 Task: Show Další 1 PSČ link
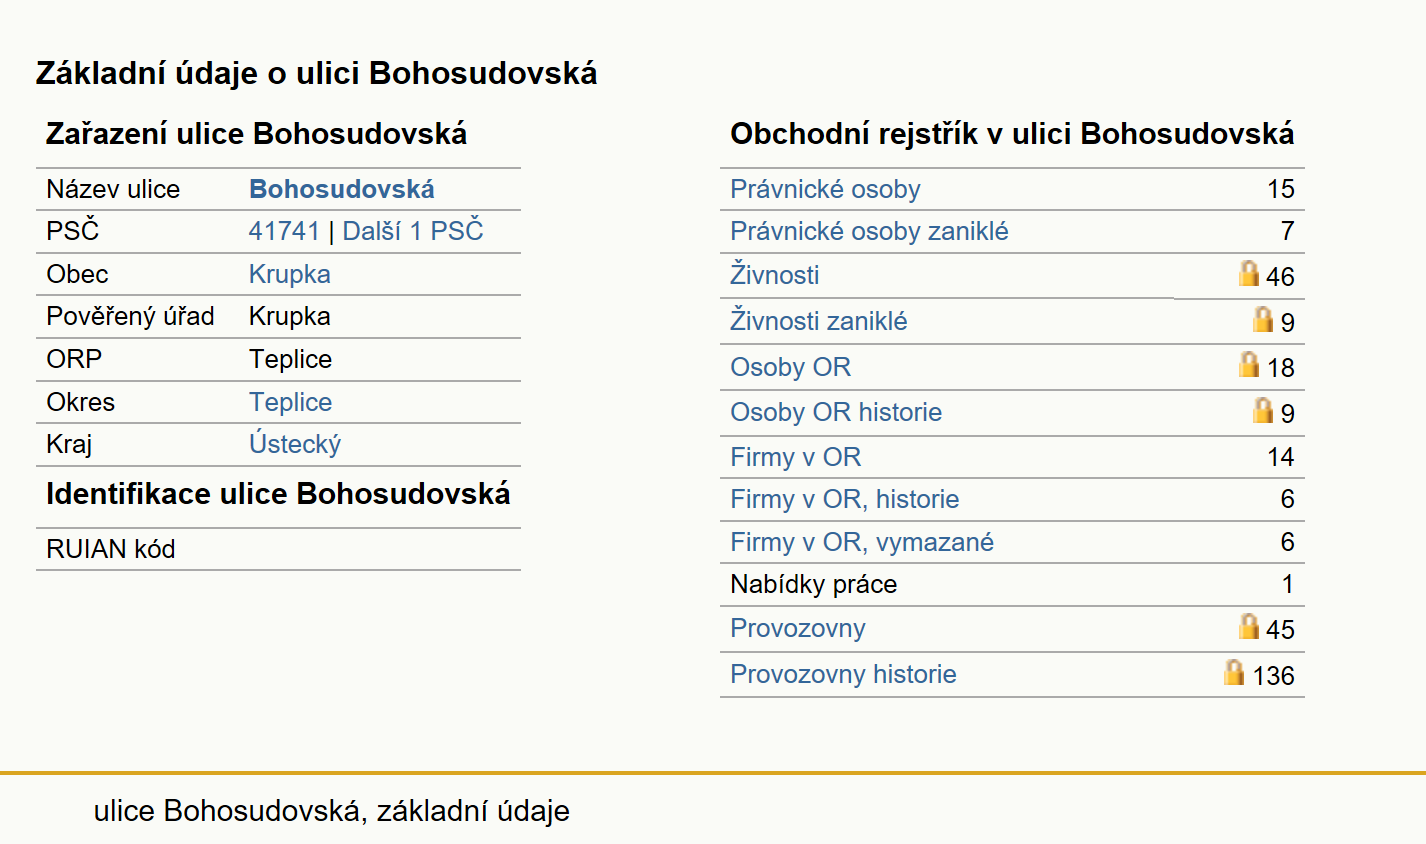pyautogui.click(x=413, y=231)
